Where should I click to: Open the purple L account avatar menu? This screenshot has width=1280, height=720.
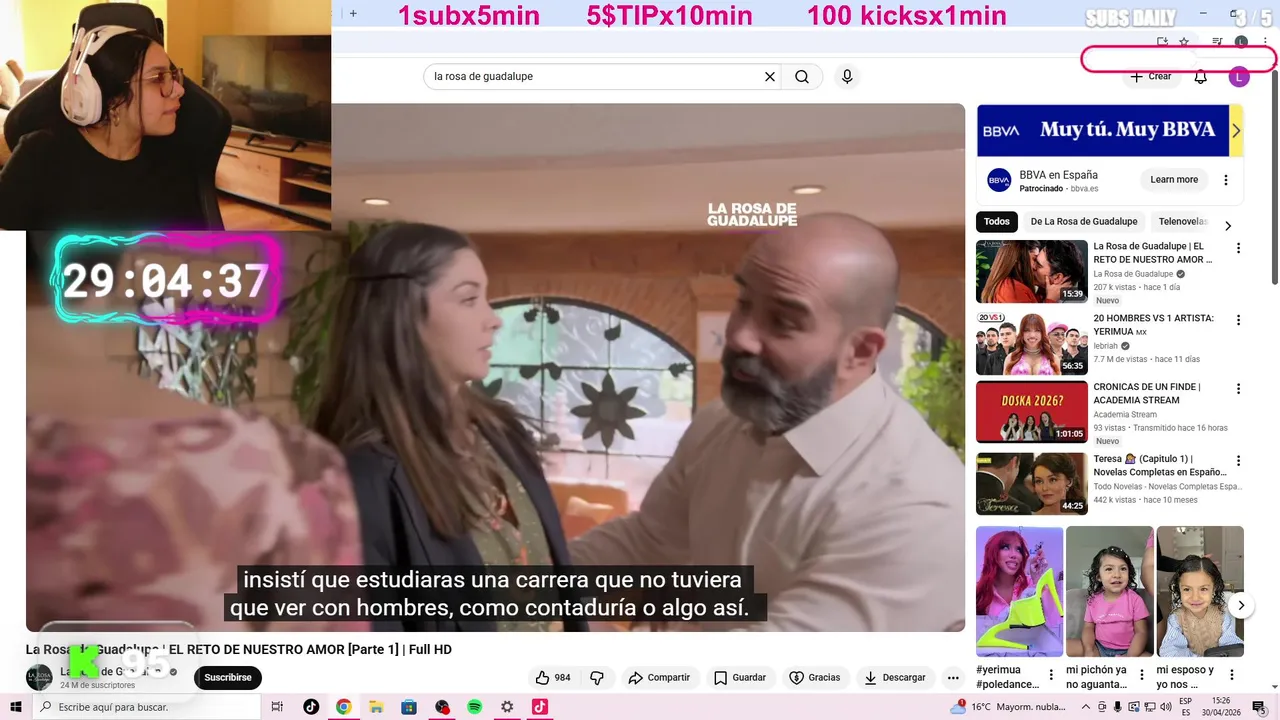click(1239, 77)
